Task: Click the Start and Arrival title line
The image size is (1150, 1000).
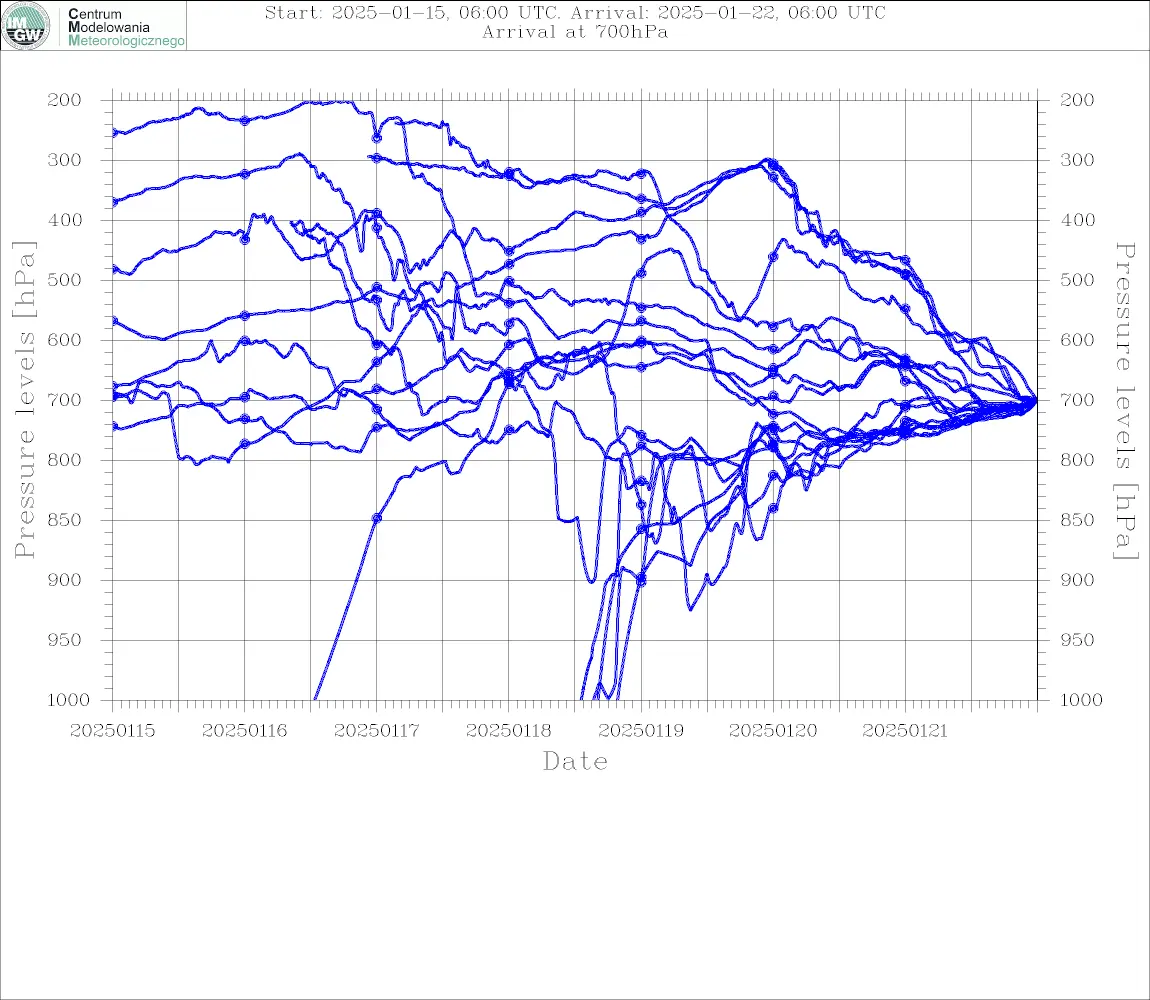Action: (575, 13)
